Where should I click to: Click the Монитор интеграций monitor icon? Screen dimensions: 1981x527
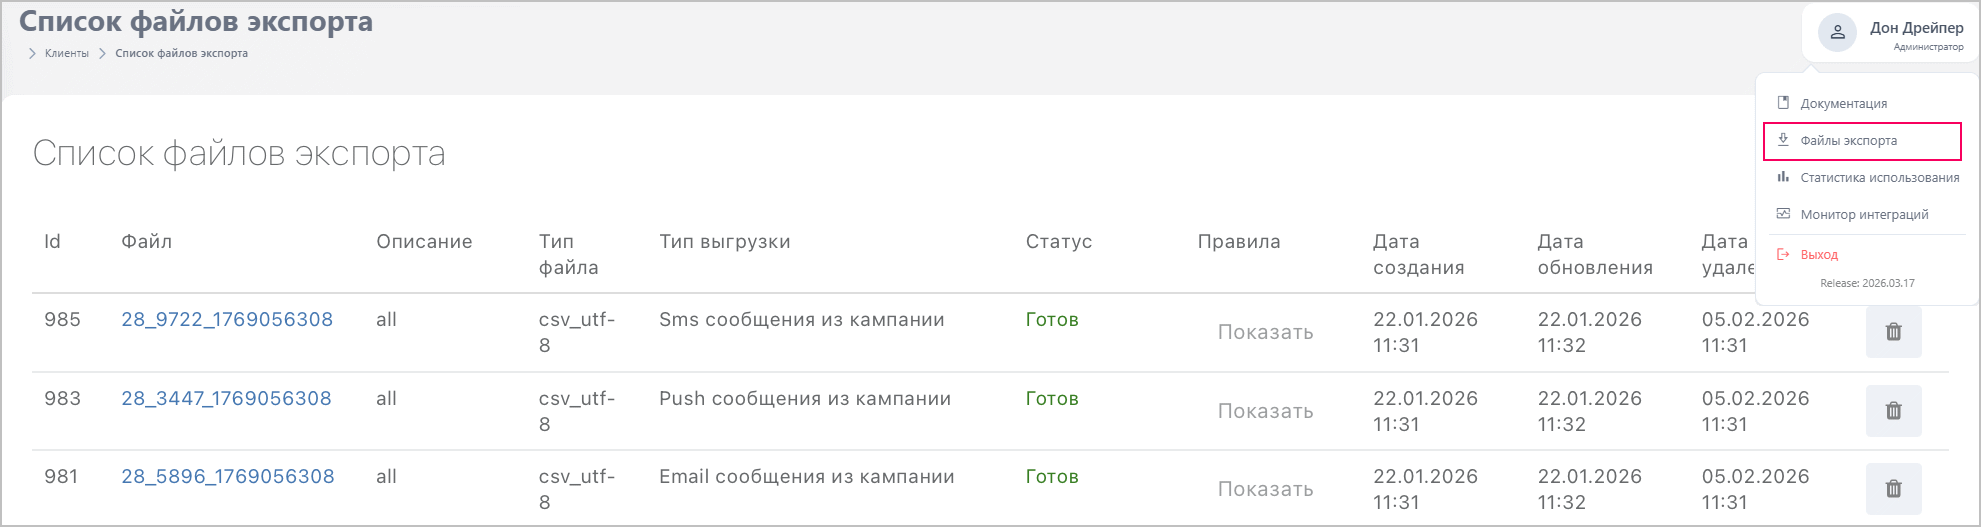pos(1783,214)
